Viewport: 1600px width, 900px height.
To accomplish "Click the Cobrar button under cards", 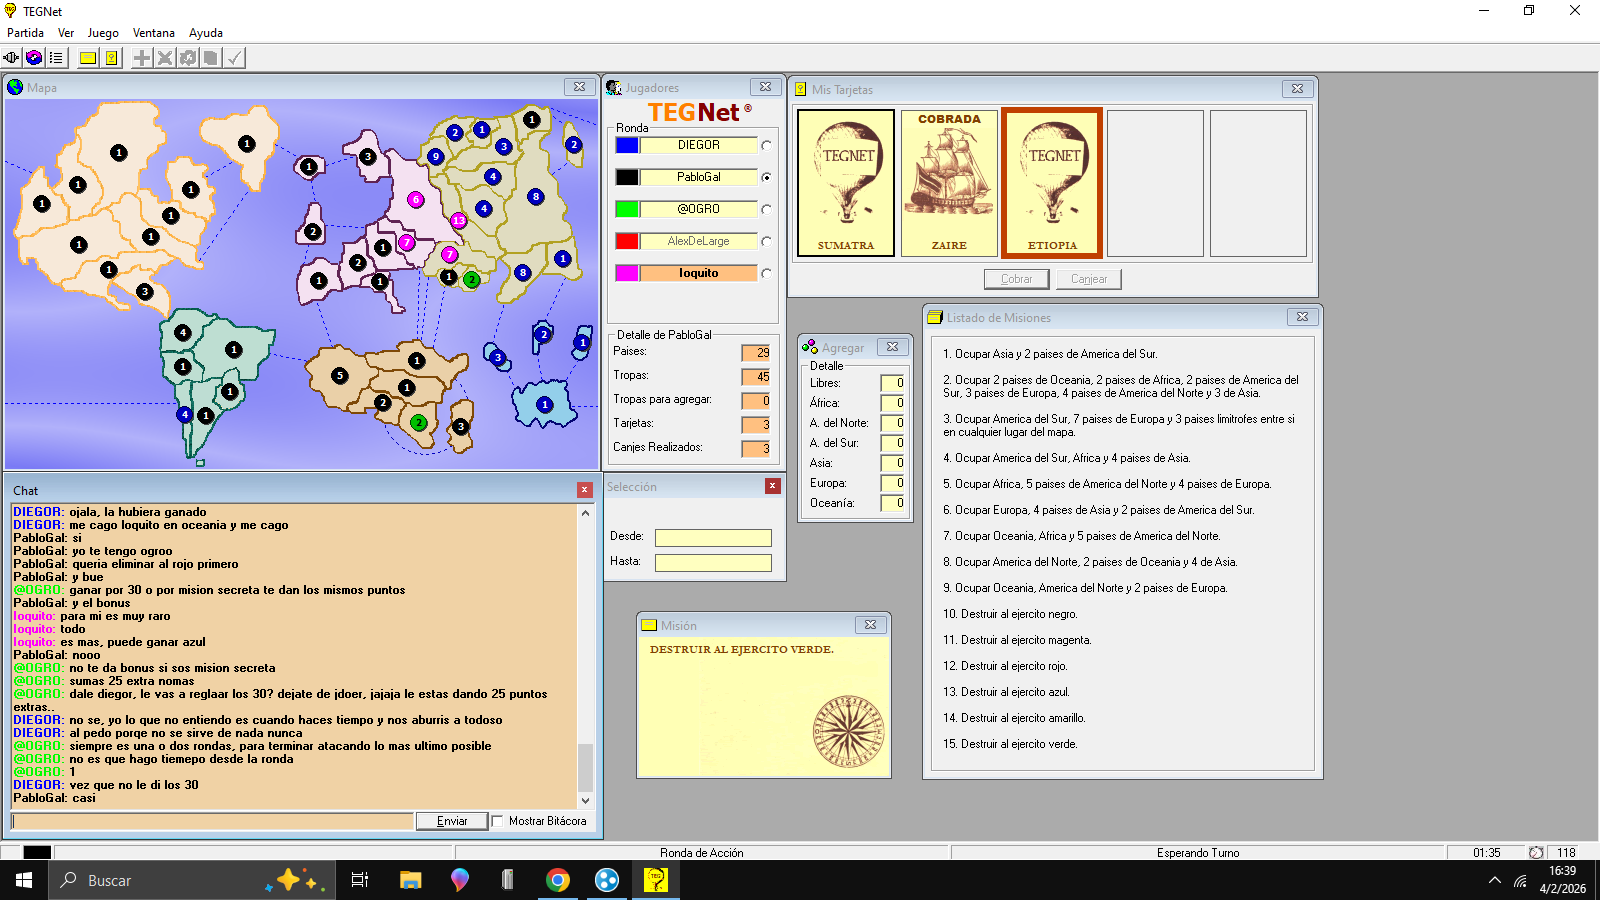I will tap(1016, 279).
